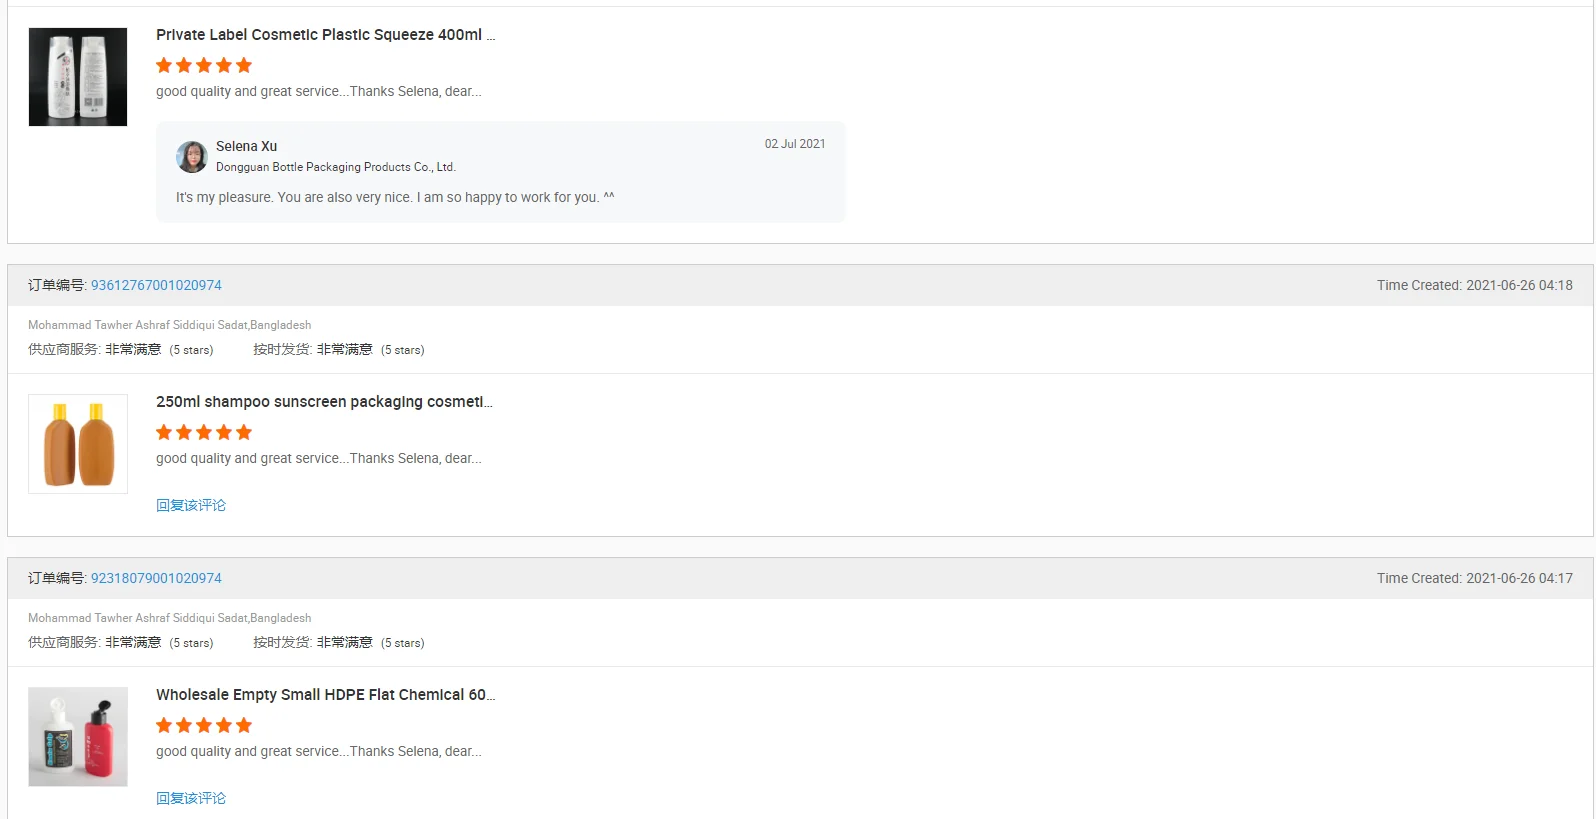Click the star rating under Private Label Cosmetic
This screenshot has width=1596, height=819.
pyautogui.click(x=204, y=66)
